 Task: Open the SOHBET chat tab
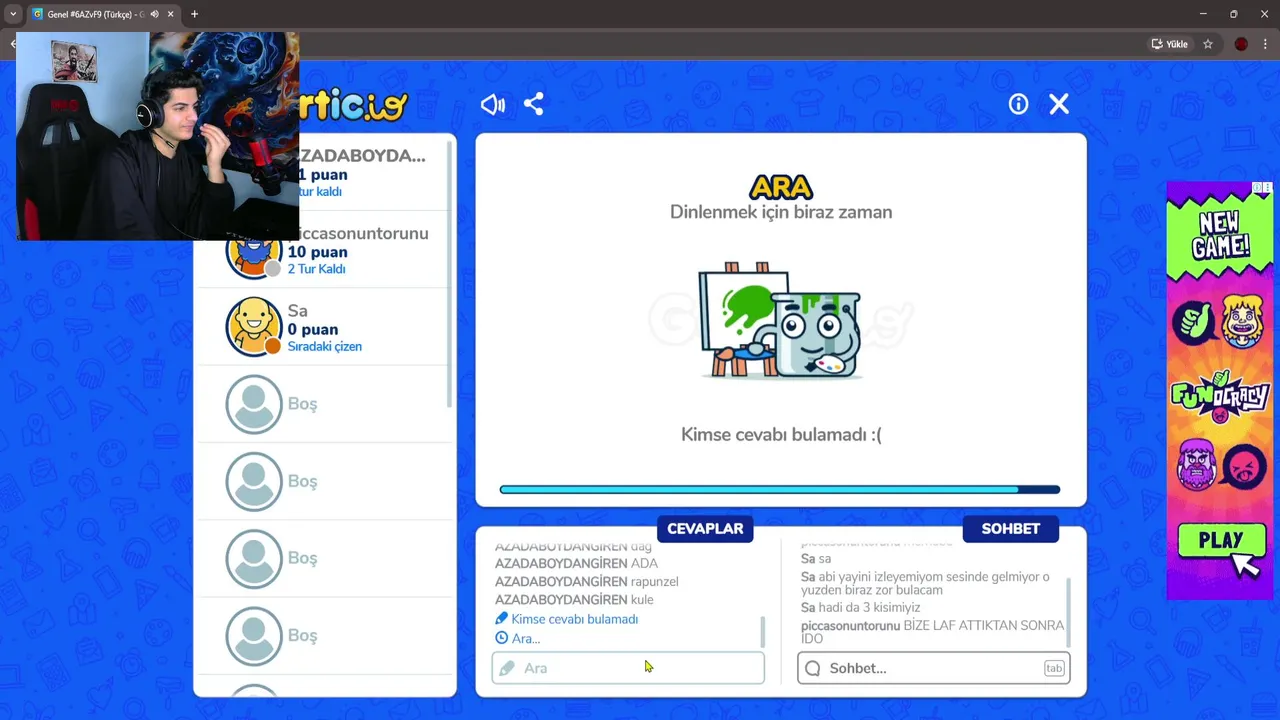click(1010, 528)
